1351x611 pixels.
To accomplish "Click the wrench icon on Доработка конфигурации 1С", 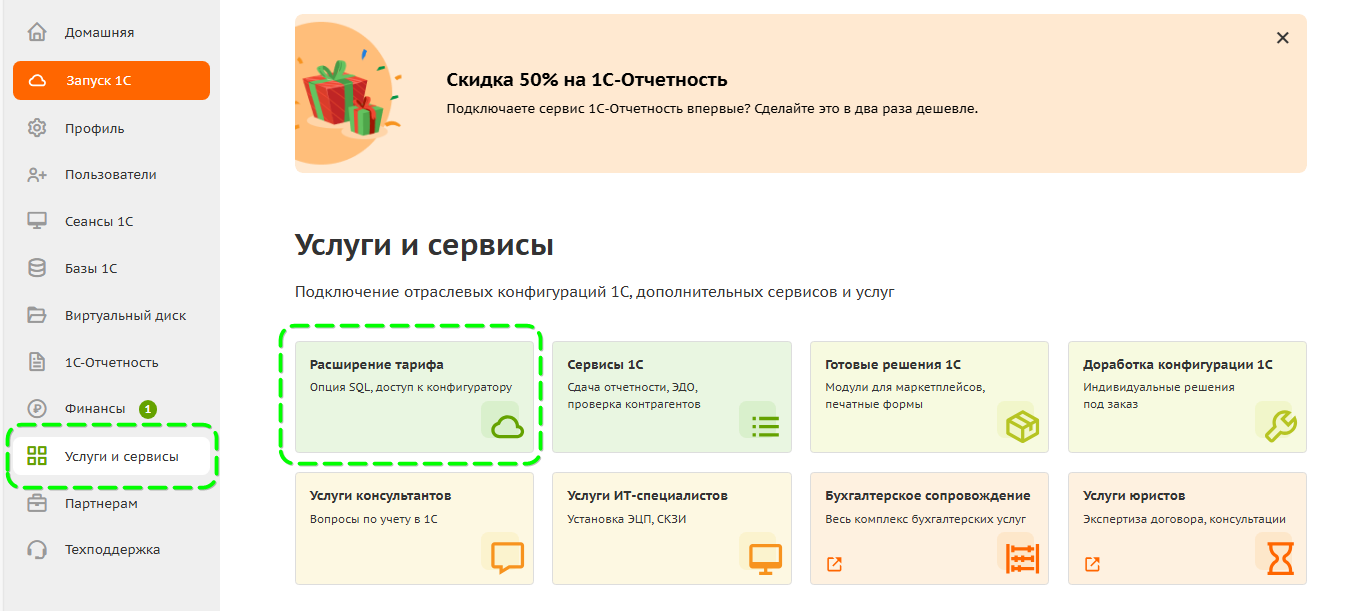I will (1280, 427).
